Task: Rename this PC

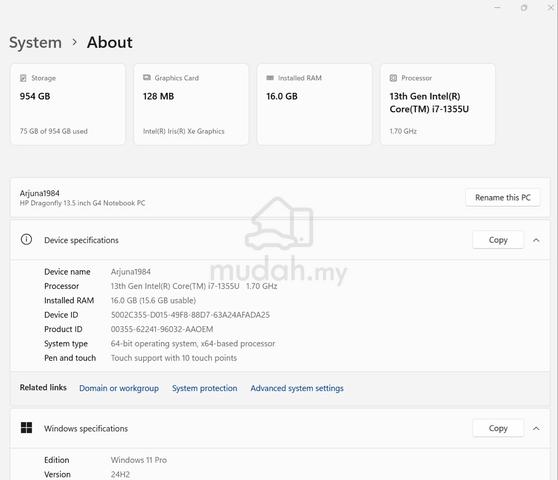Action: (x=502, y=197)
